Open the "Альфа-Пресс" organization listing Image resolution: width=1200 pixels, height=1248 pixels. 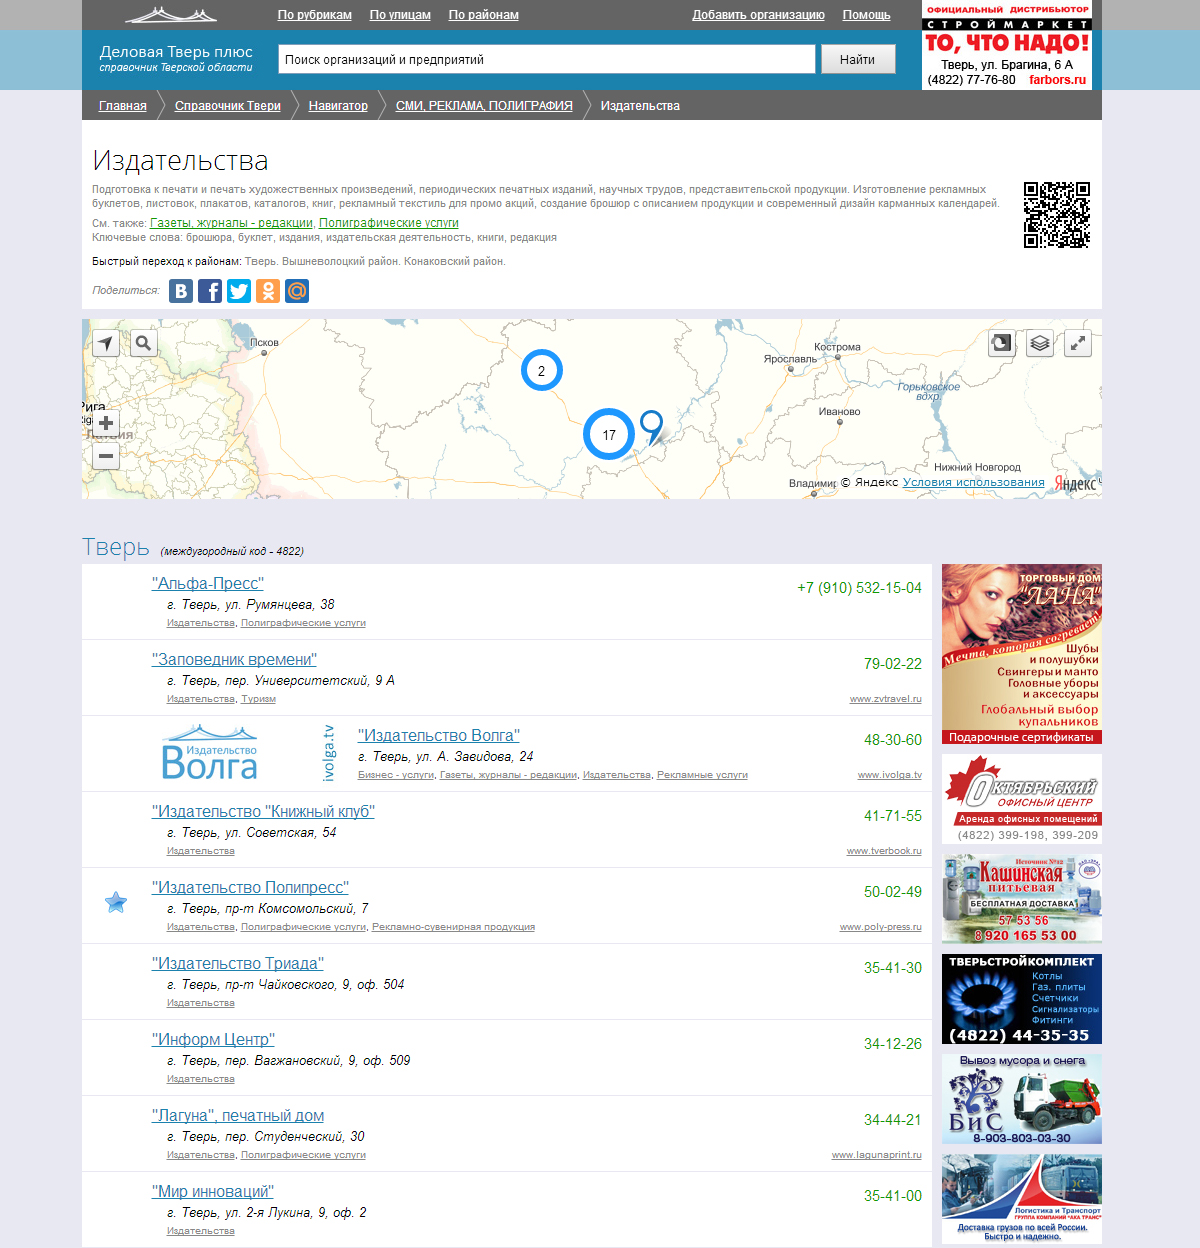pyautogui.click(x=208, y=584)
